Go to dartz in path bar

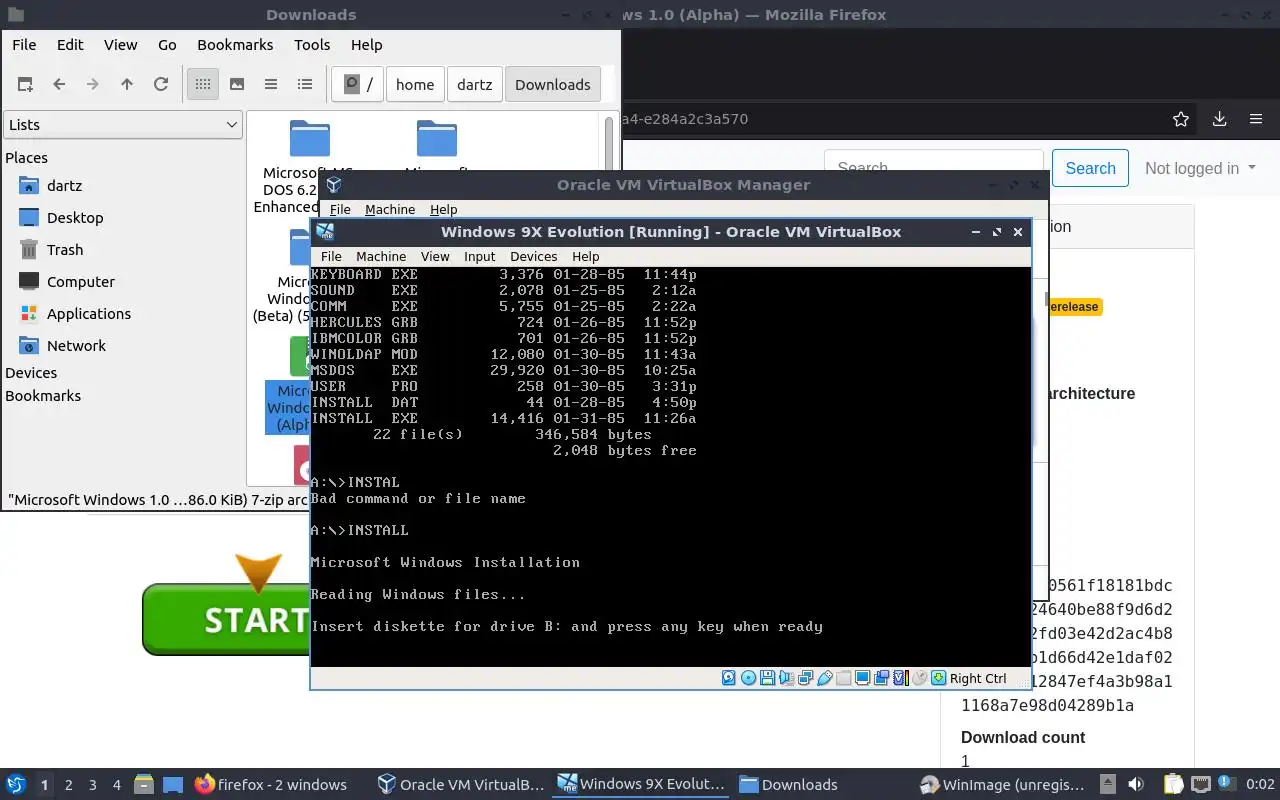tap(475, 84)
